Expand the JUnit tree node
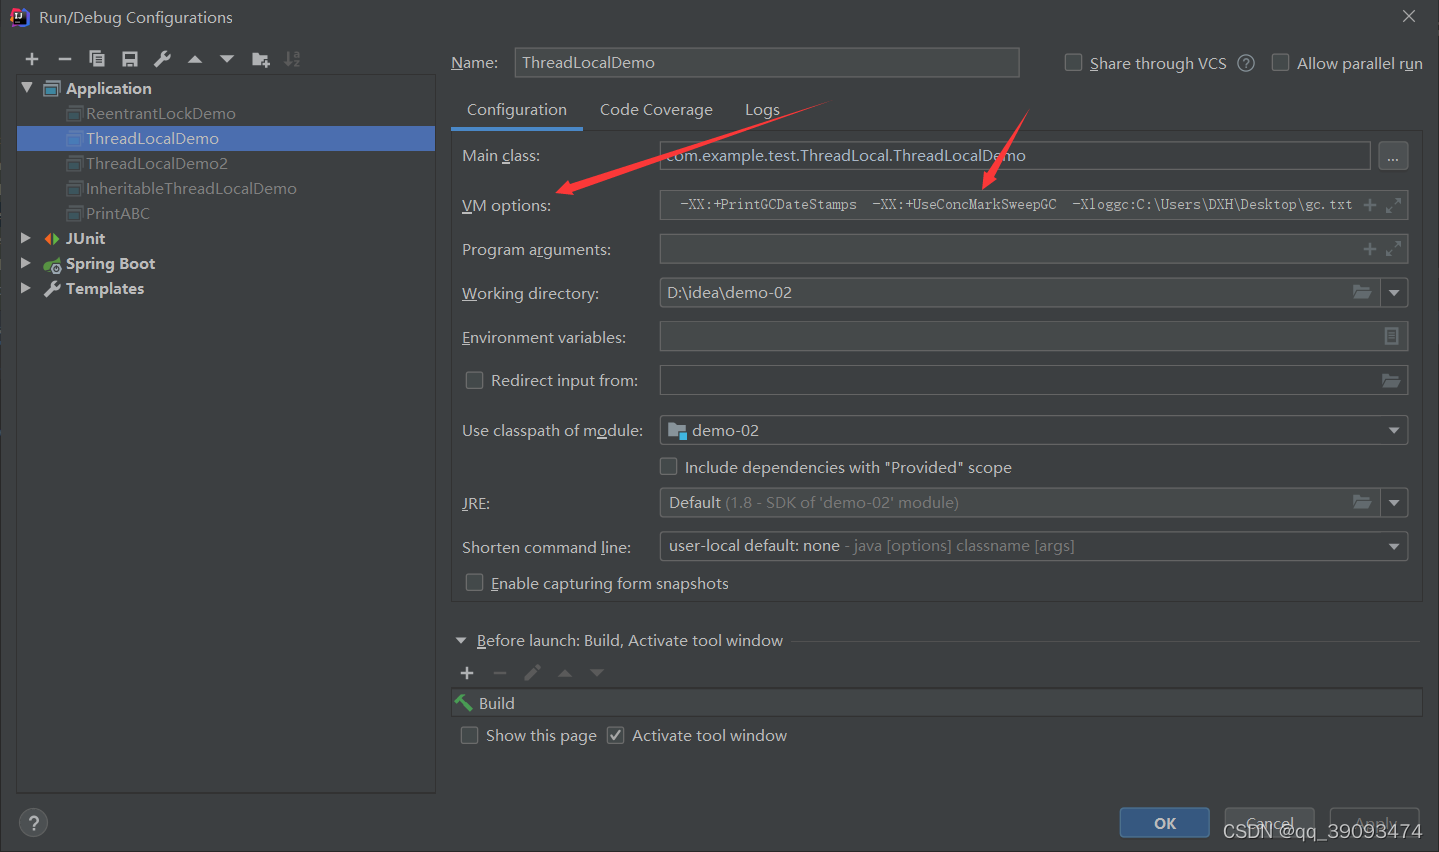This screenshot has height=852, width=1439. [x=27, y=238]
